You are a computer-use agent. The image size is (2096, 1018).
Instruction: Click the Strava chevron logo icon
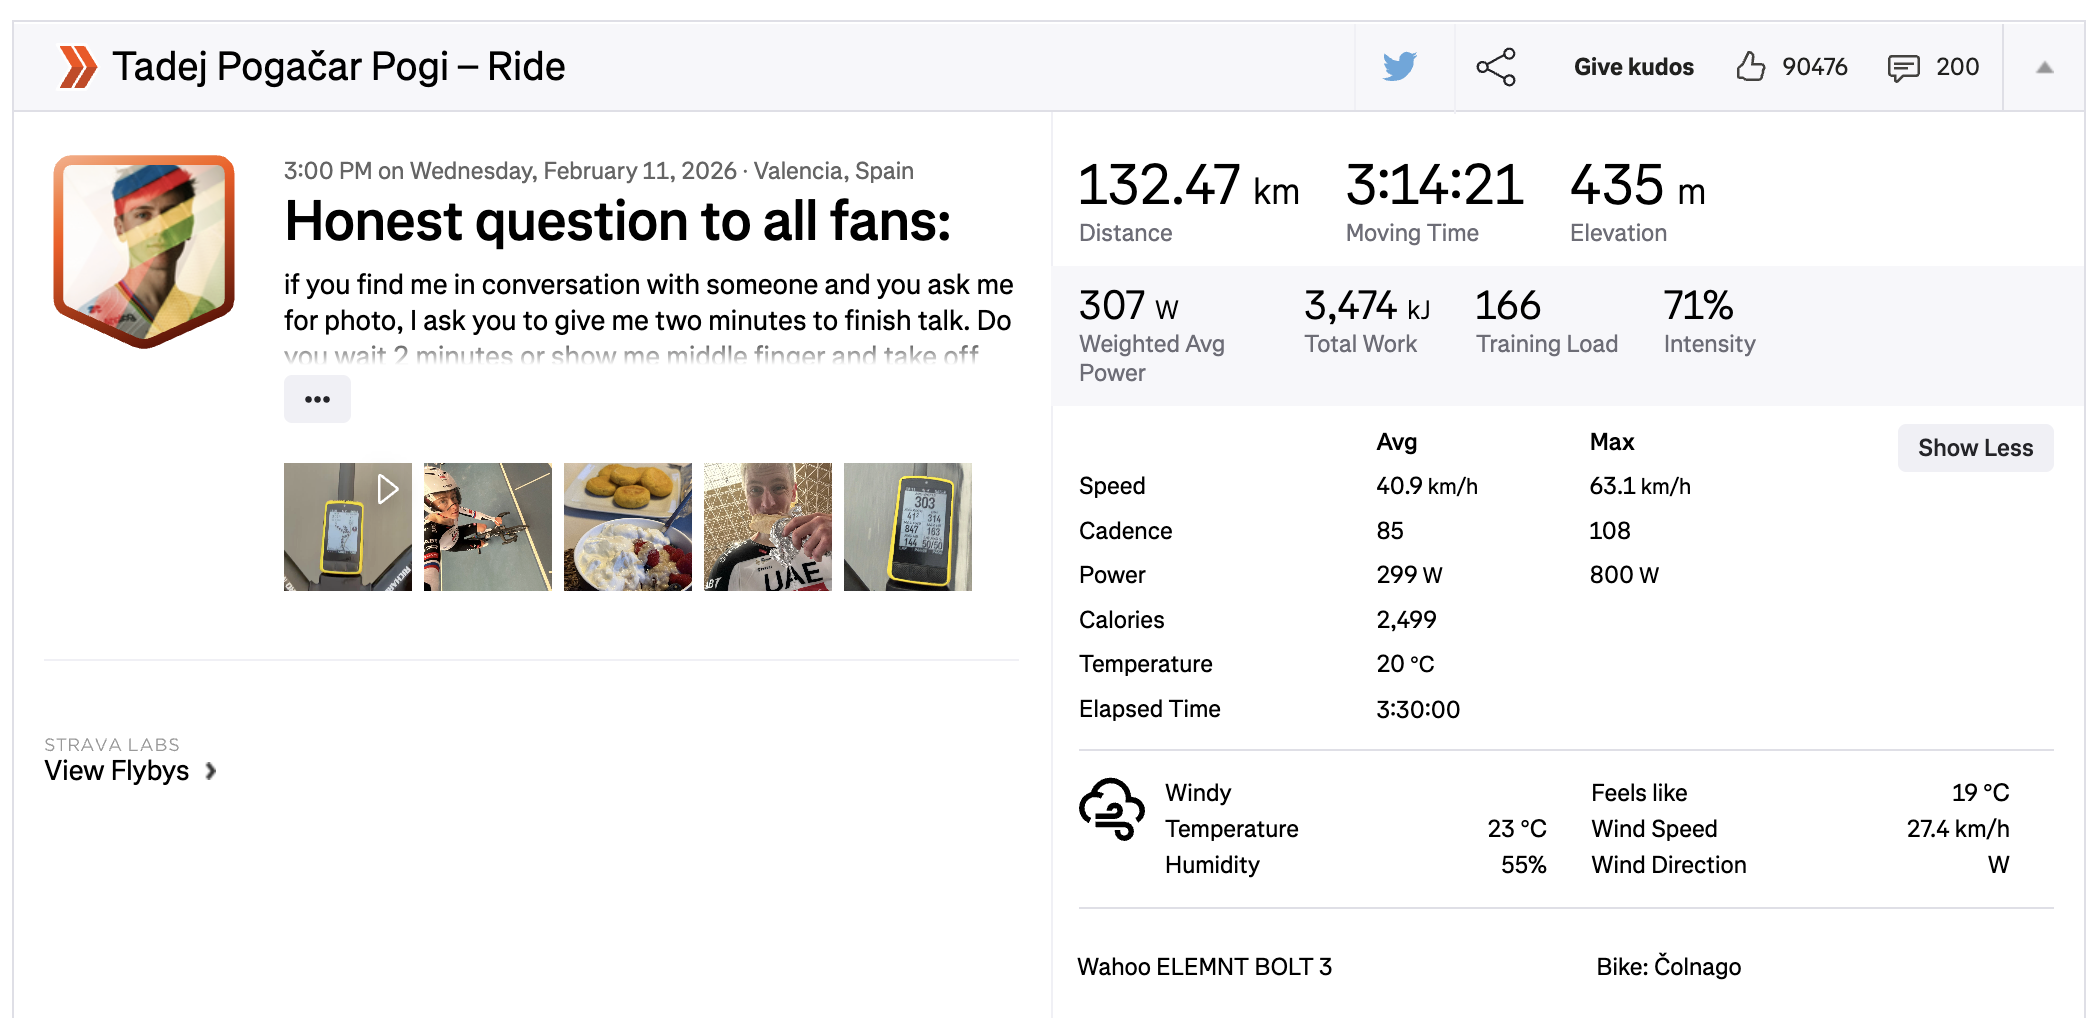tap(78, 67)
